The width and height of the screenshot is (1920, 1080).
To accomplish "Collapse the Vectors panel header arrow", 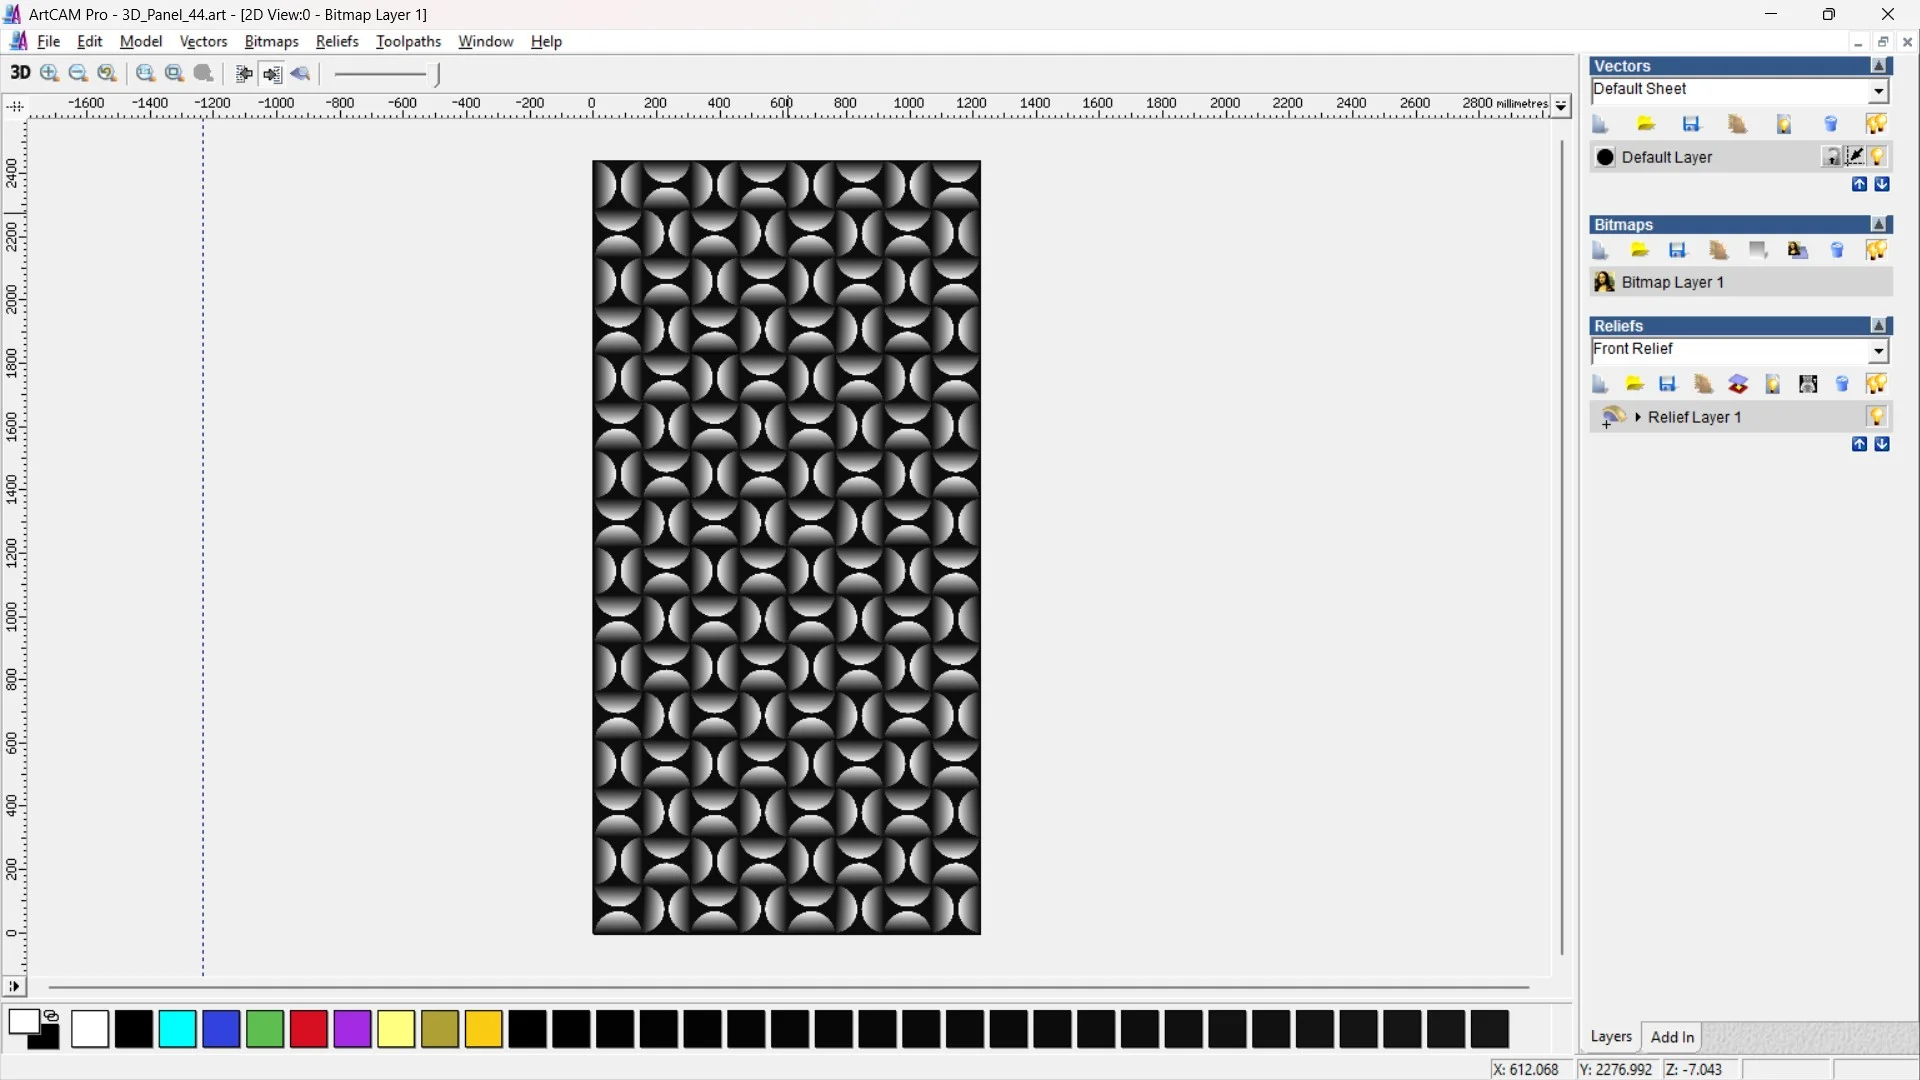I will click(1879, 66).
